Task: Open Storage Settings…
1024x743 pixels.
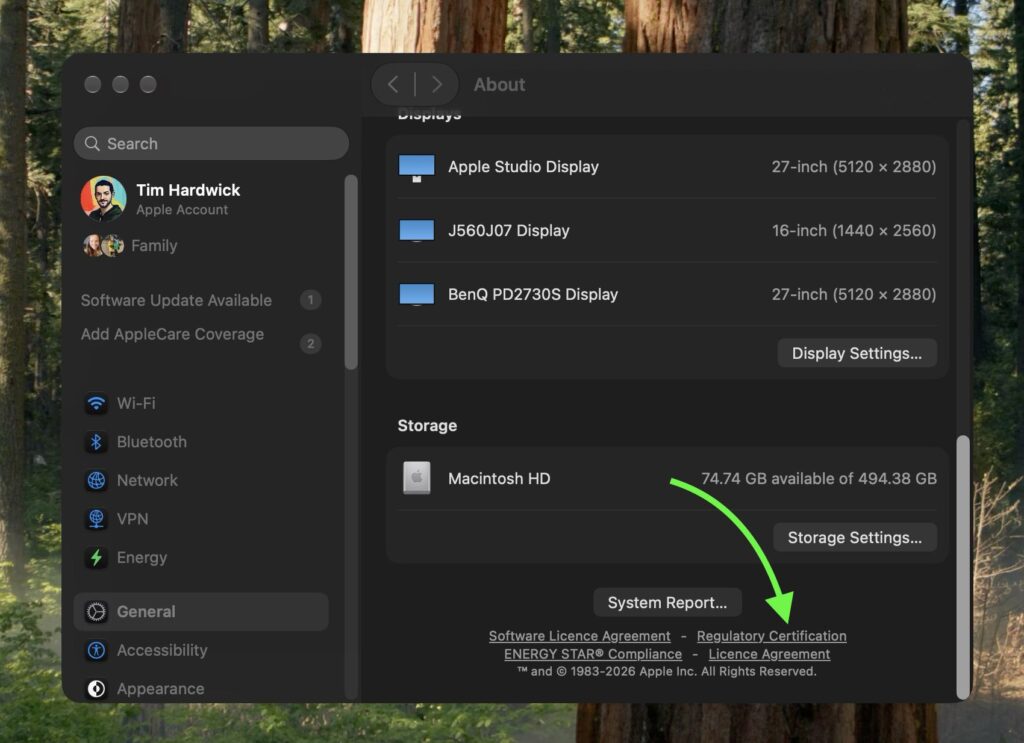Action: (855, 537)
